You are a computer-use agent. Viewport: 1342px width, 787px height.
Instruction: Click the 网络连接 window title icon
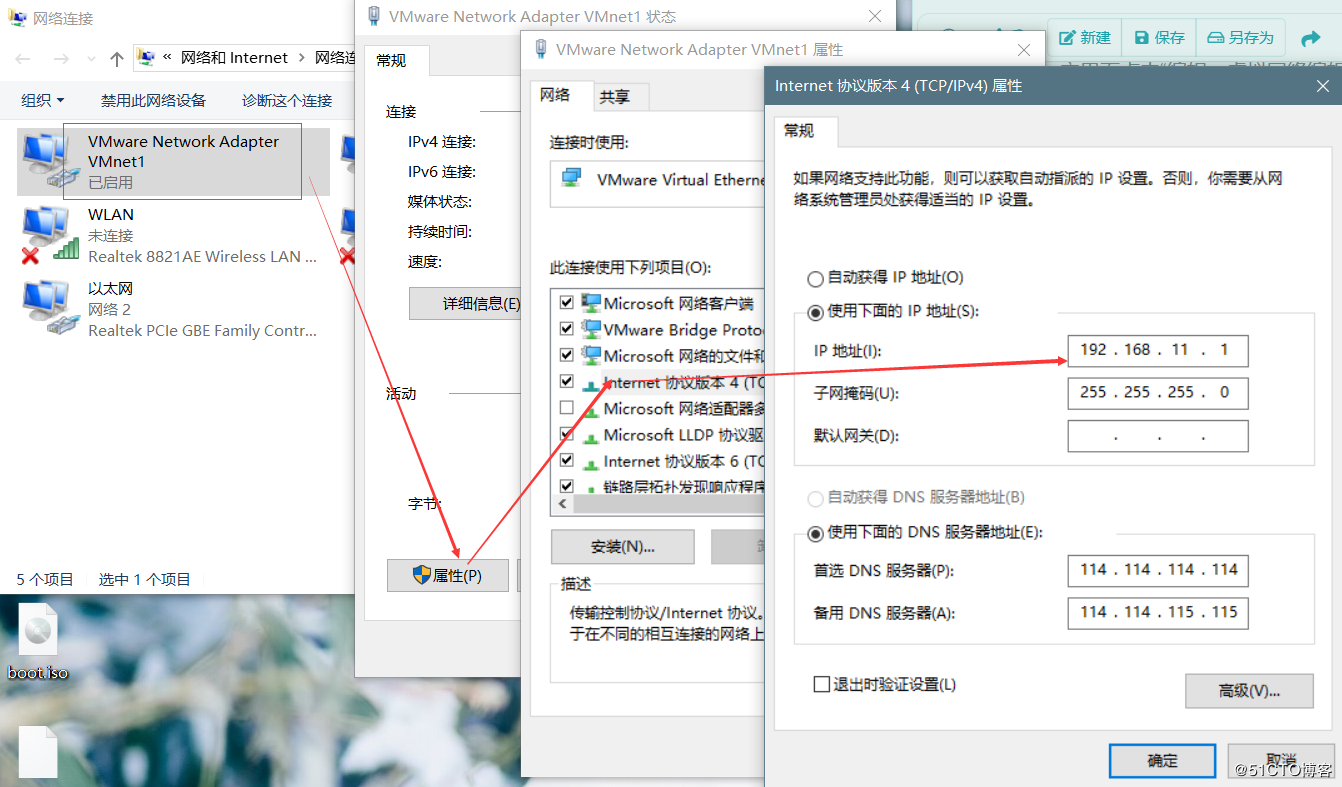(x=18, y=17)
